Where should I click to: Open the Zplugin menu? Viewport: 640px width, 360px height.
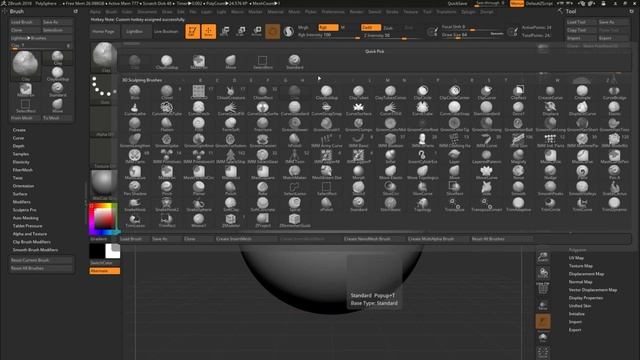click(x=468, y=12)
